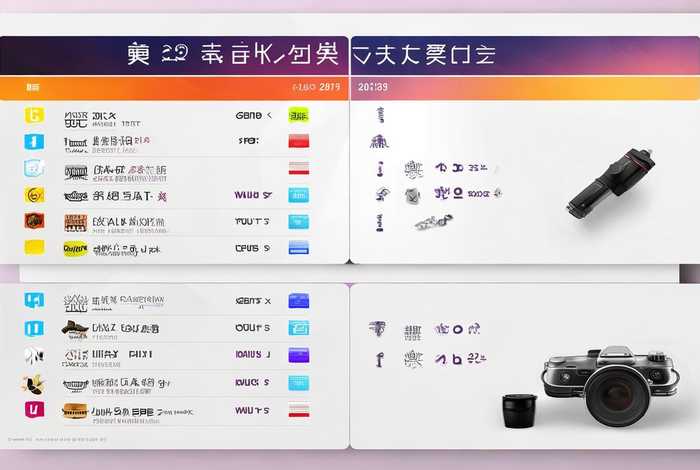Click the black lens cap beside the camera
This screenshot has height=470, width=700.
click(x=520, y=410)
